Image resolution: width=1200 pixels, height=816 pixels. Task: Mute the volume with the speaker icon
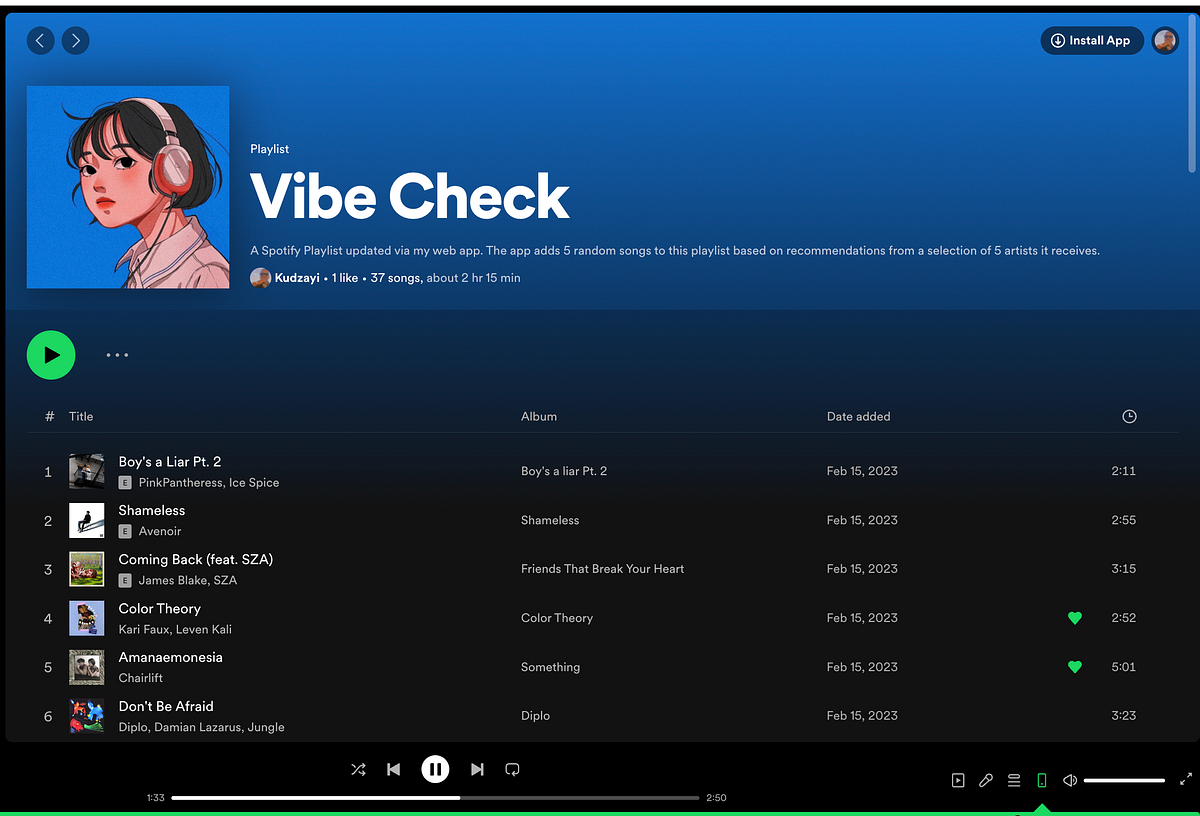(x=1069, y=780)
